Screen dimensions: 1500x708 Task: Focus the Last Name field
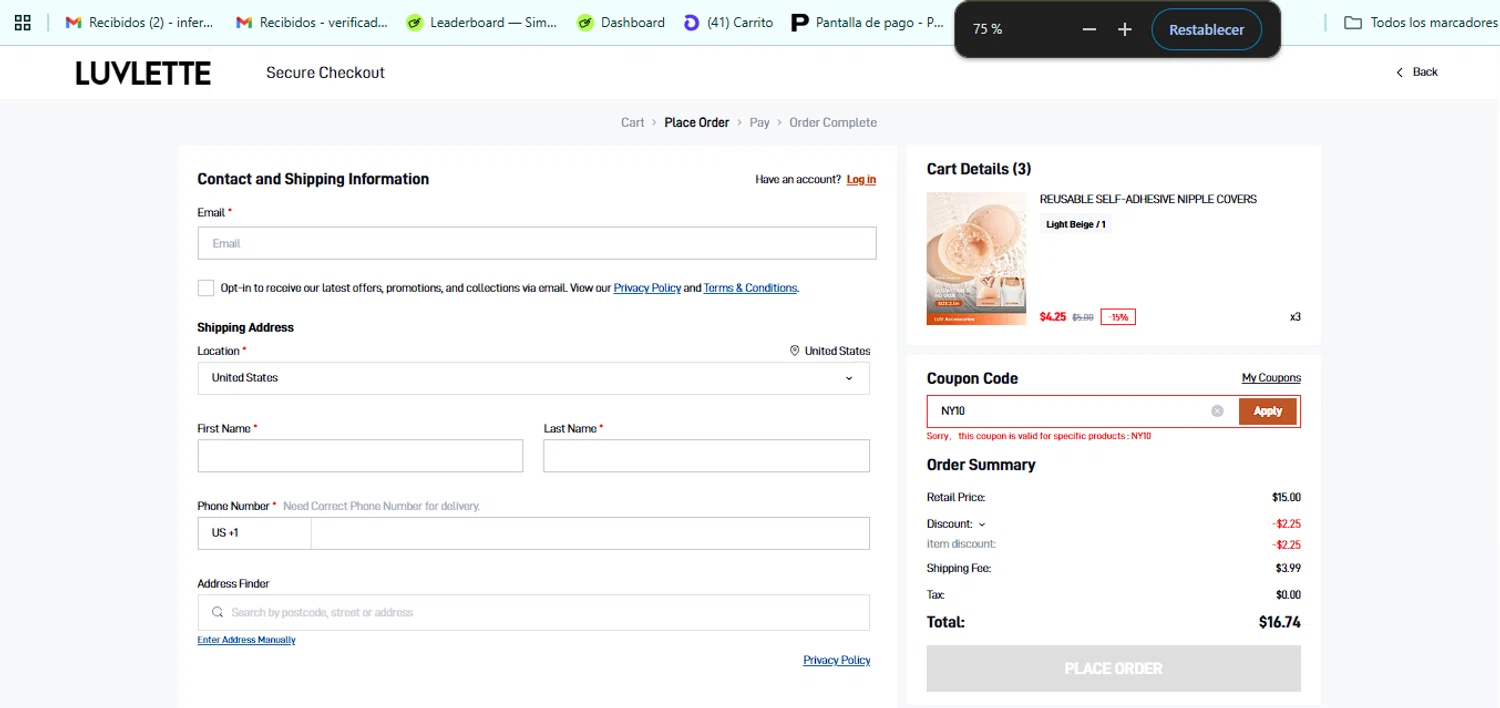pos(706,456)
